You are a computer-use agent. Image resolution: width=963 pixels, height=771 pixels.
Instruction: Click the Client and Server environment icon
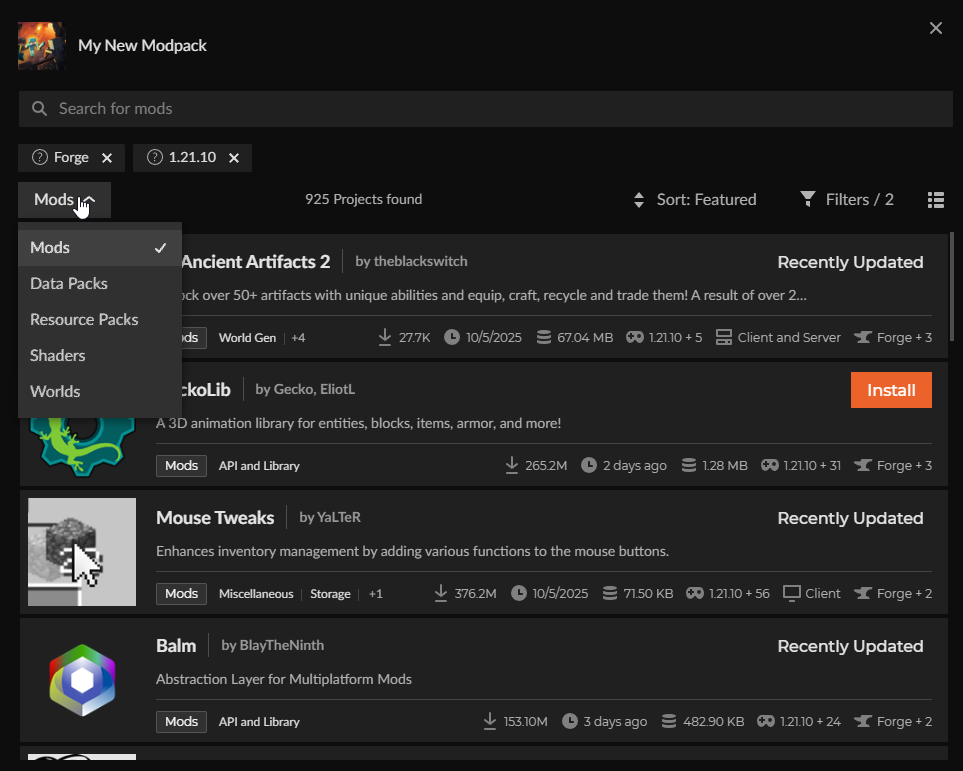pos(723,337)
